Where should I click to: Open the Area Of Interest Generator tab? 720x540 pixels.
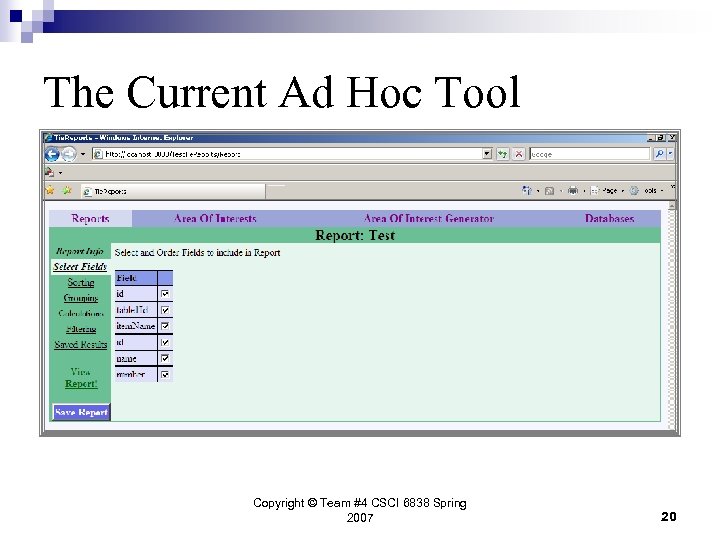(x=429, y=219)
